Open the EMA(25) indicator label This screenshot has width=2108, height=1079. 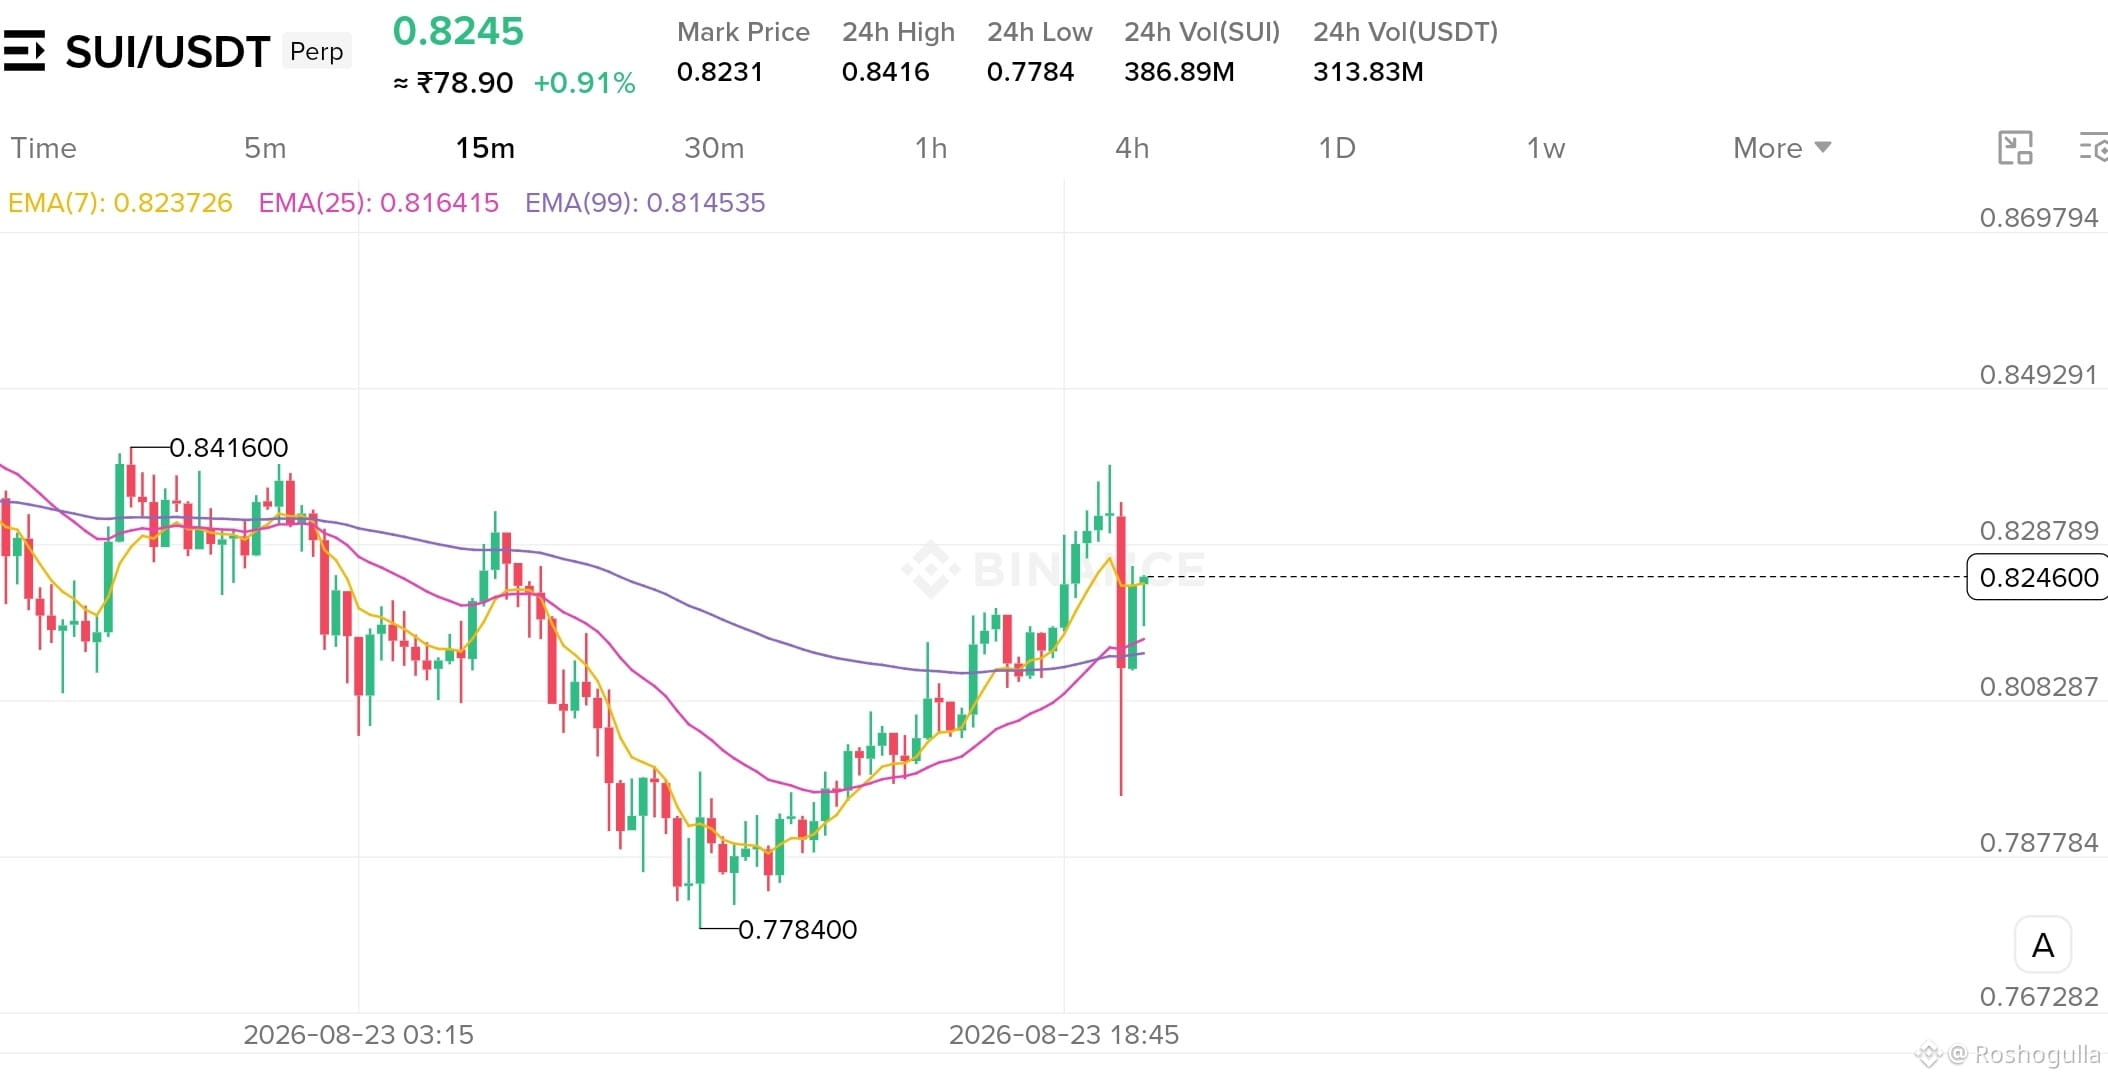coord(378,203)
